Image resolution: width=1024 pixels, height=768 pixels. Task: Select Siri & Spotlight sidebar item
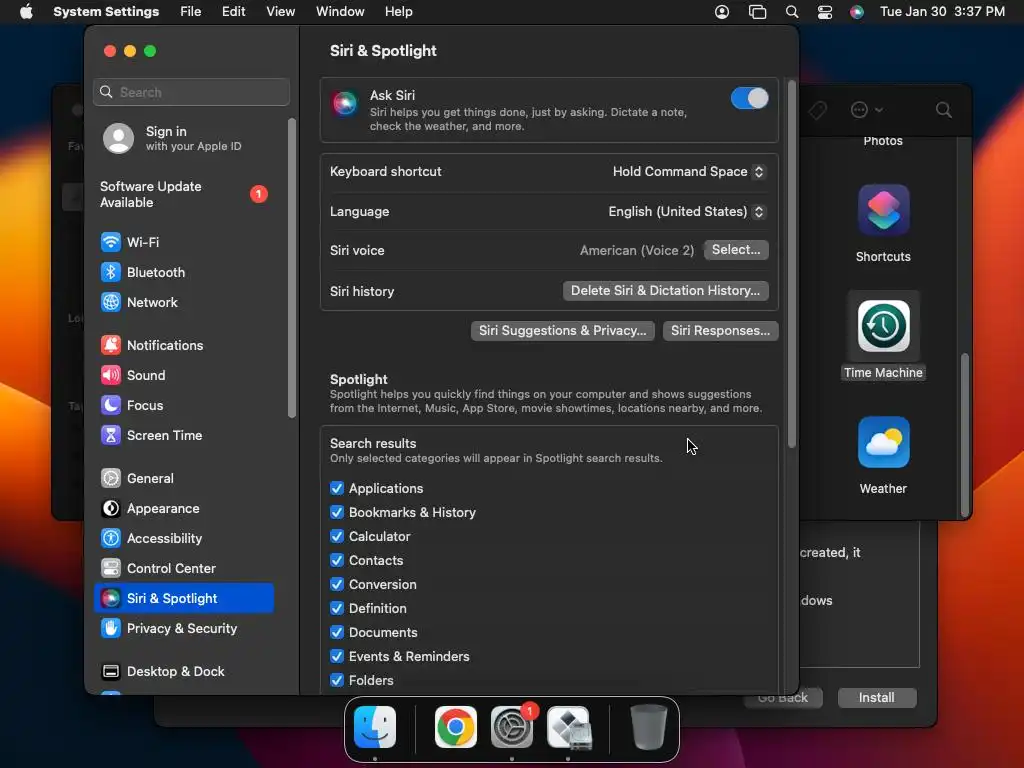pyautogui.click(x=184, y=598)
